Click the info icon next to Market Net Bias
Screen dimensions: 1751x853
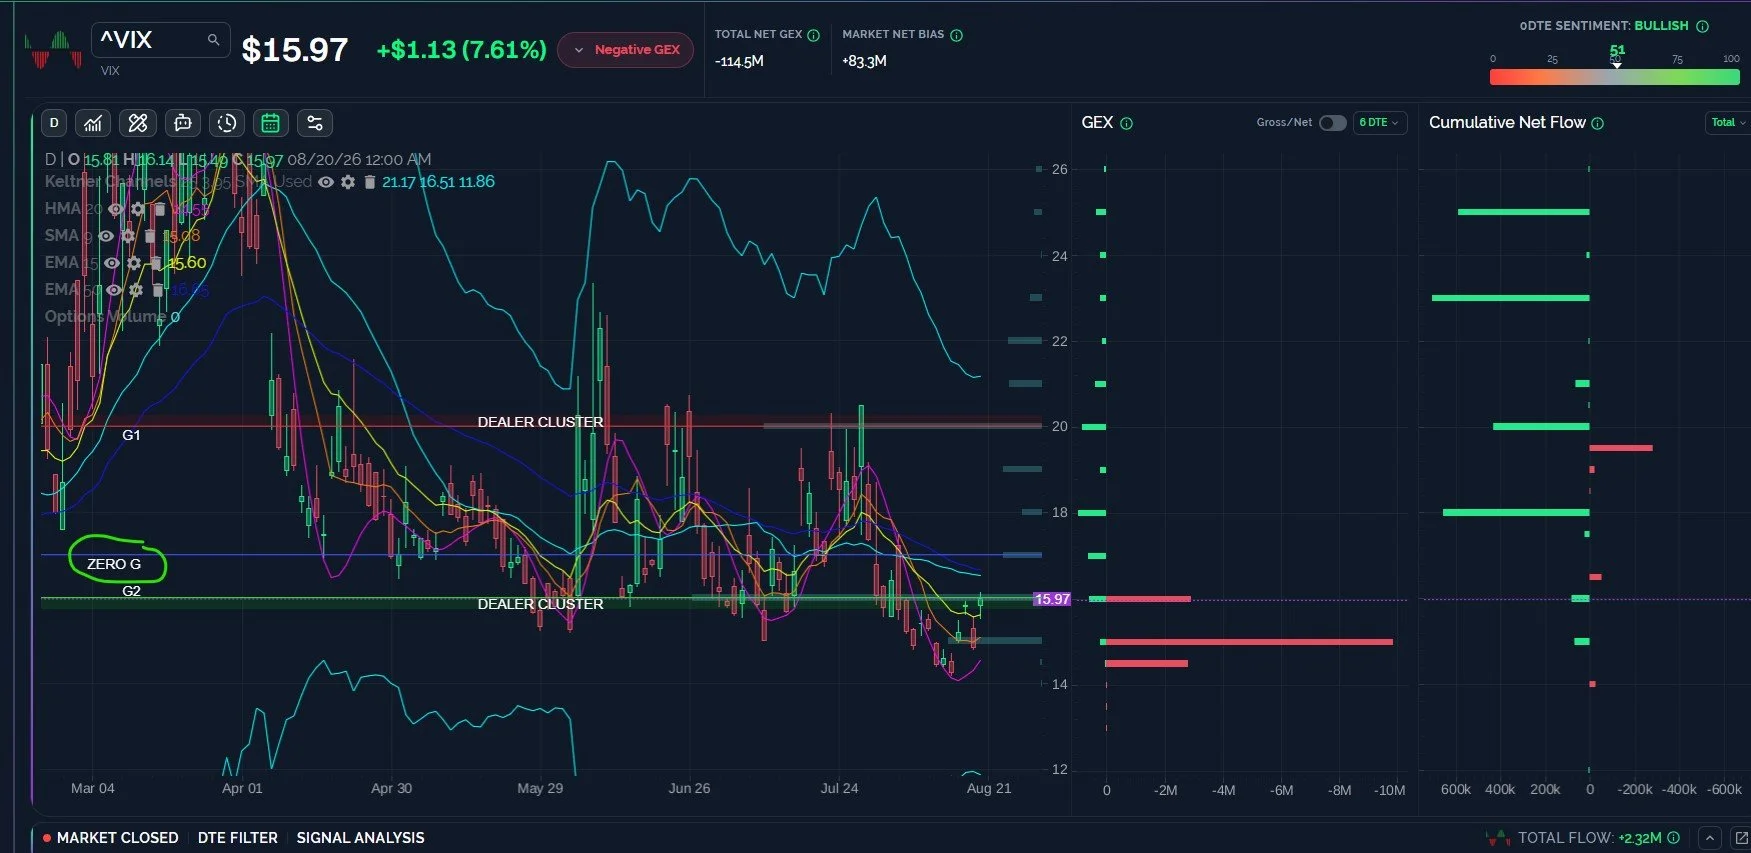click(x=956, y=35)
